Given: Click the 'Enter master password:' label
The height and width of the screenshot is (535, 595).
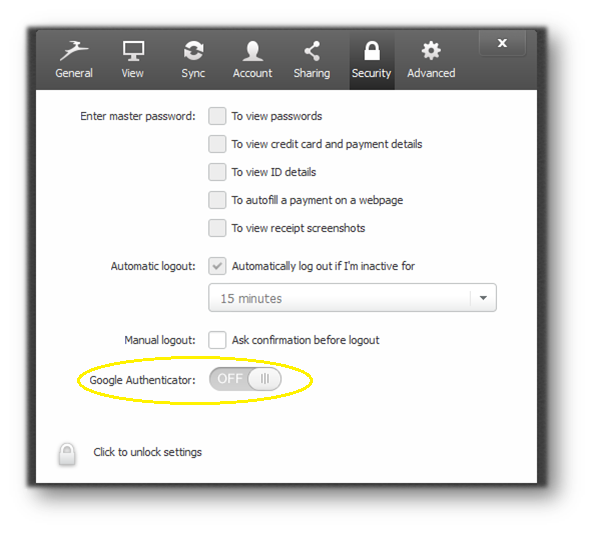Looking at the screenshot, I should click(138, 116).
